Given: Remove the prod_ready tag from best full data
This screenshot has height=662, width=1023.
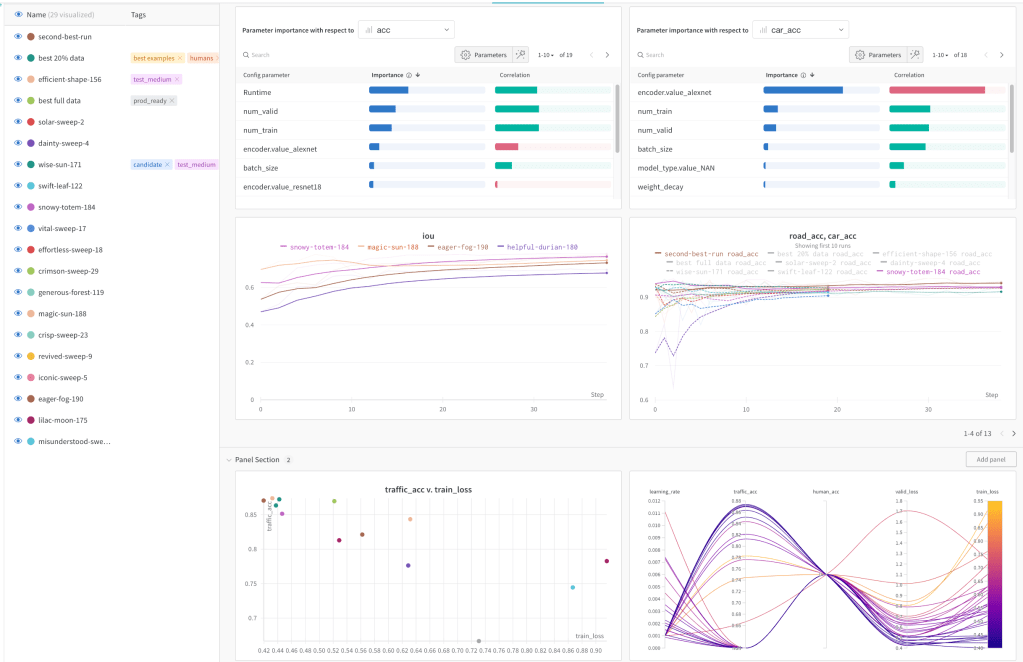Looking at the screenshot, I should click(172, 101).
